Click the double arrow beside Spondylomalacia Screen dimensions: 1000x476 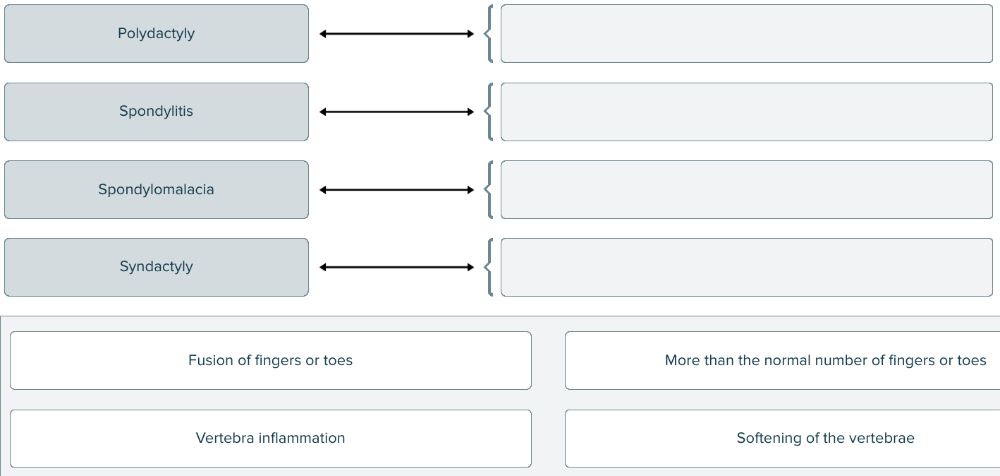pos(397,190)
